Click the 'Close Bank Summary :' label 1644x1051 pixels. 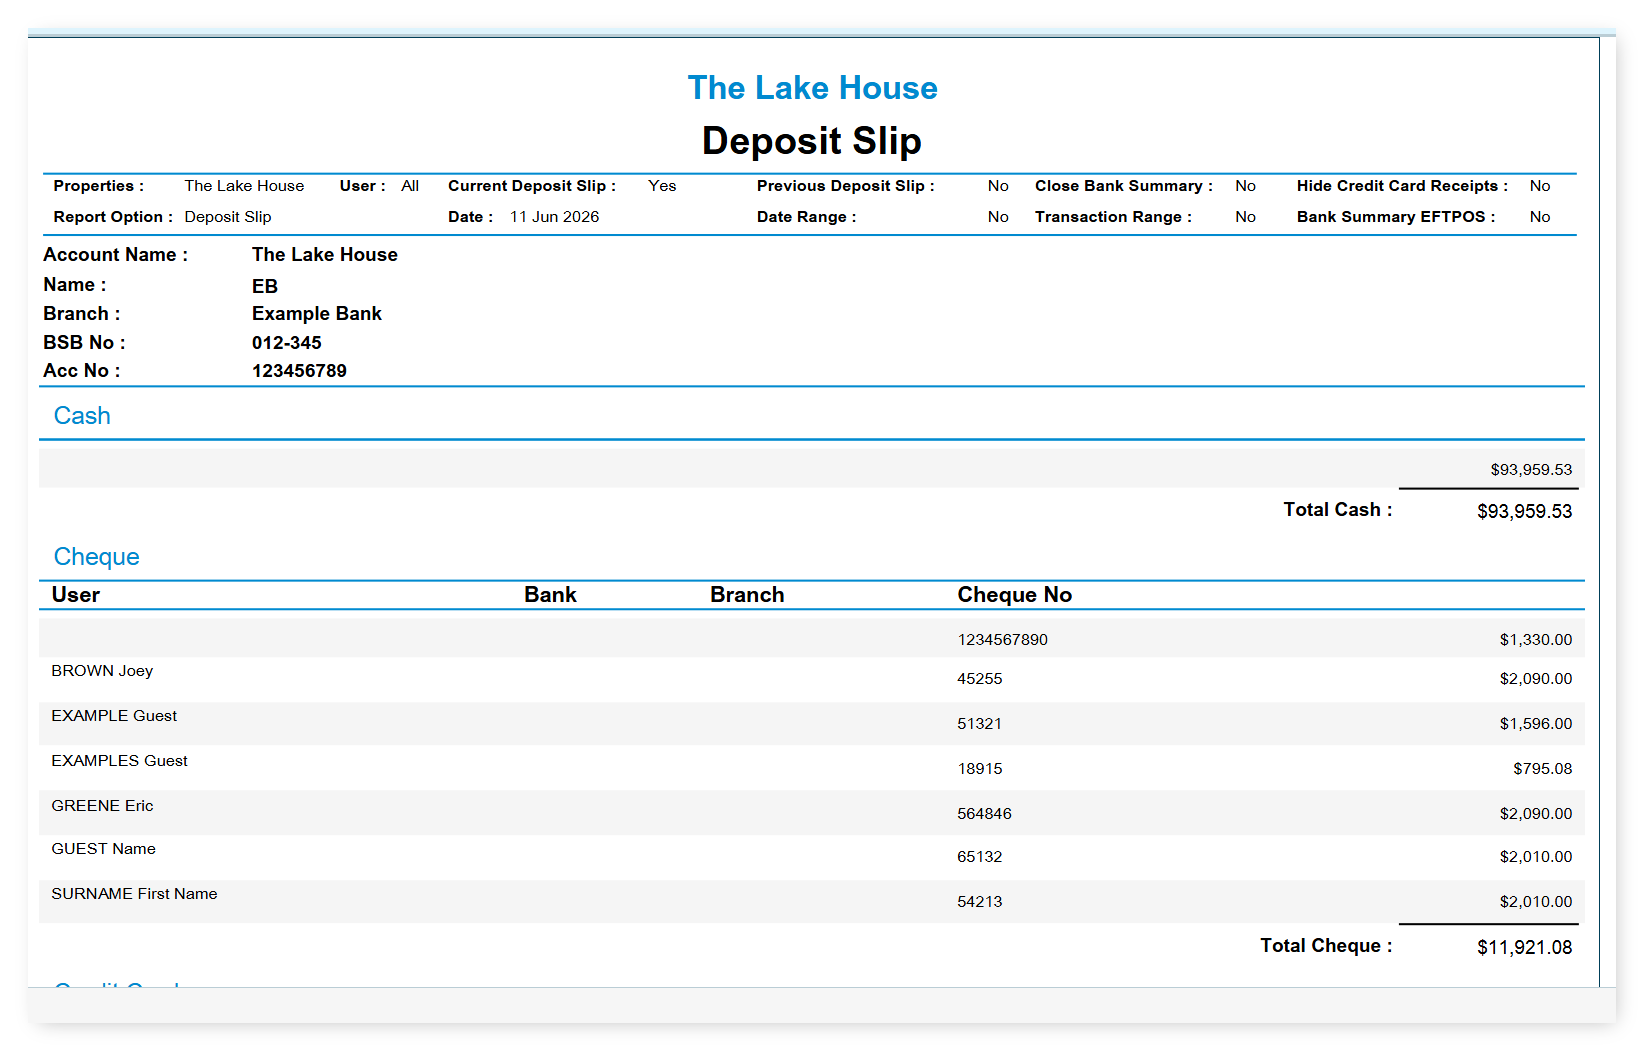pyautogui.click(x=1123, y=186)
